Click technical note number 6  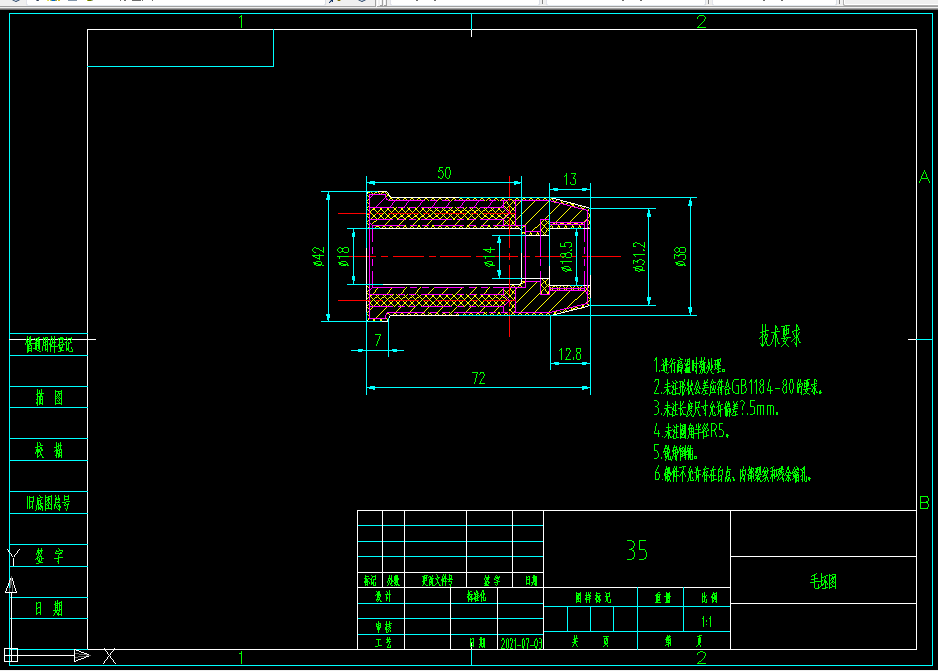[x=732, y=474]
